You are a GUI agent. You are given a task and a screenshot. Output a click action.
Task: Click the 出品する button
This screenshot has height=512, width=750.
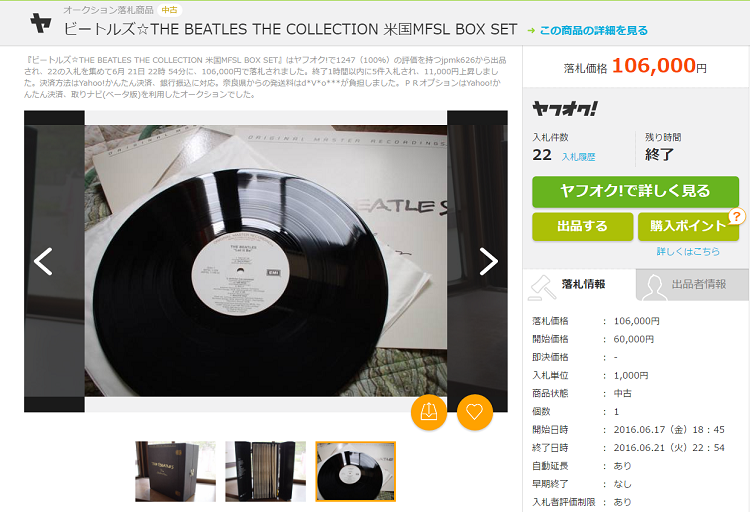click(582, 226)
